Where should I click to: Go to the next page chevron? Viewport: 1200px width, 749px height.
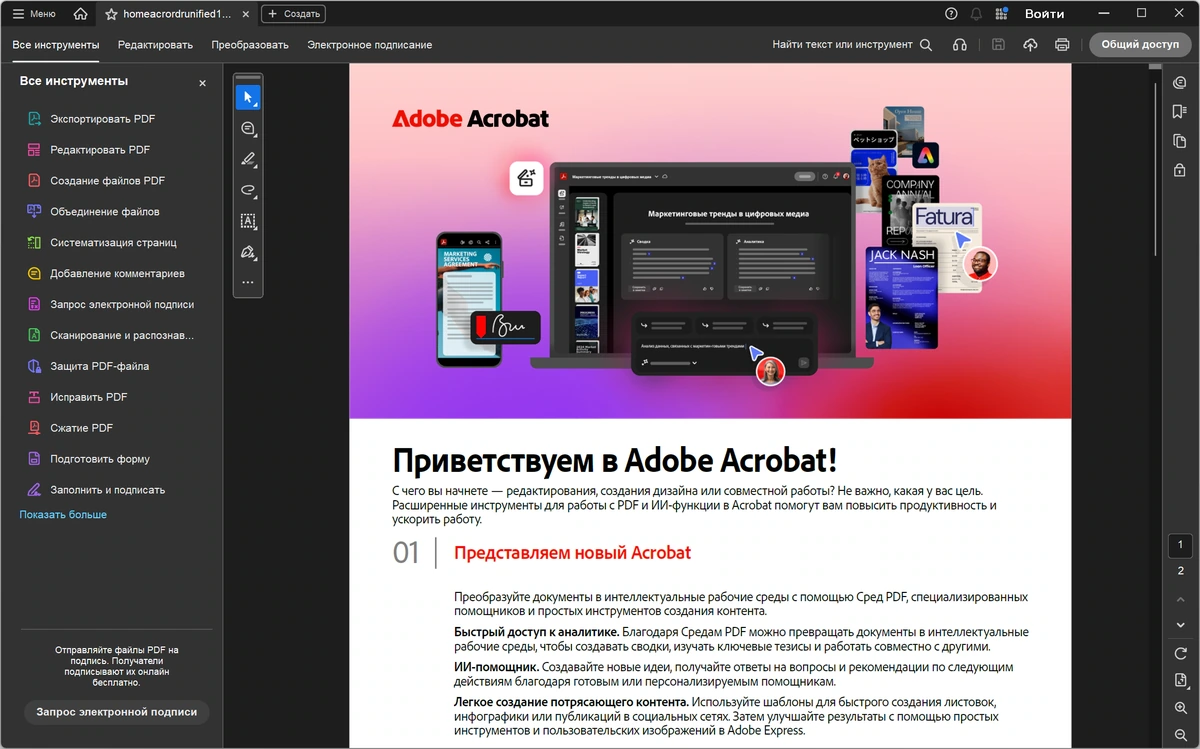click(x=1181, y=624)
